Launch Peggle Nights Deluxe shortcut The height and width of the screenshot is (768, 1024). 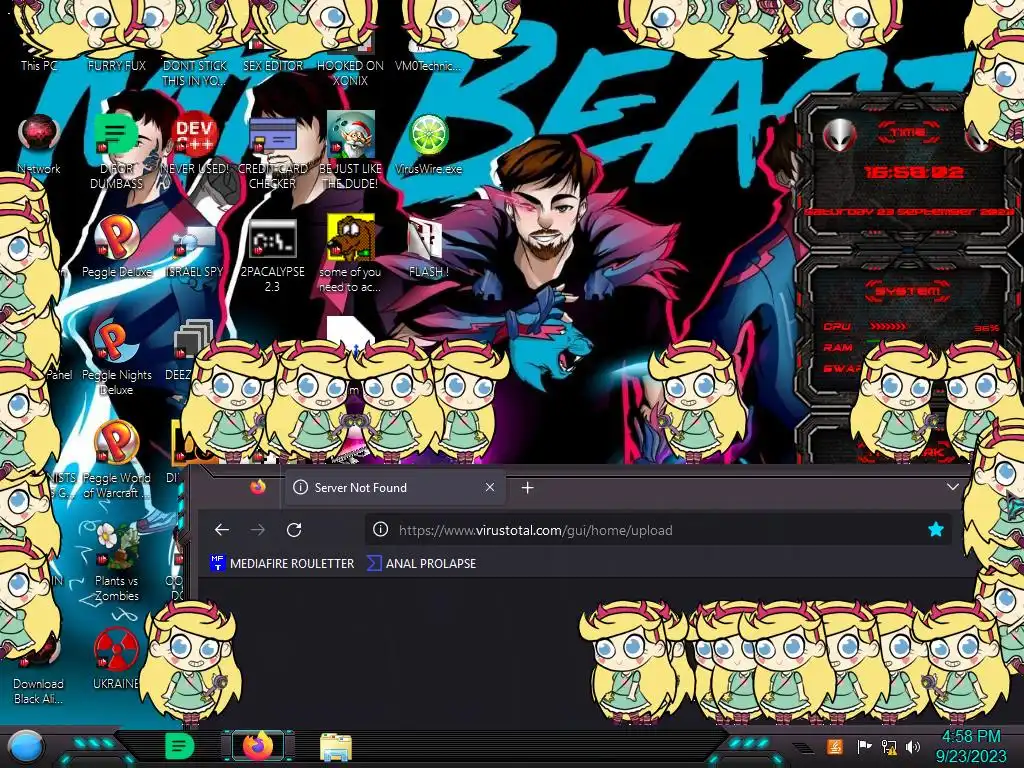tap(116, 359)
